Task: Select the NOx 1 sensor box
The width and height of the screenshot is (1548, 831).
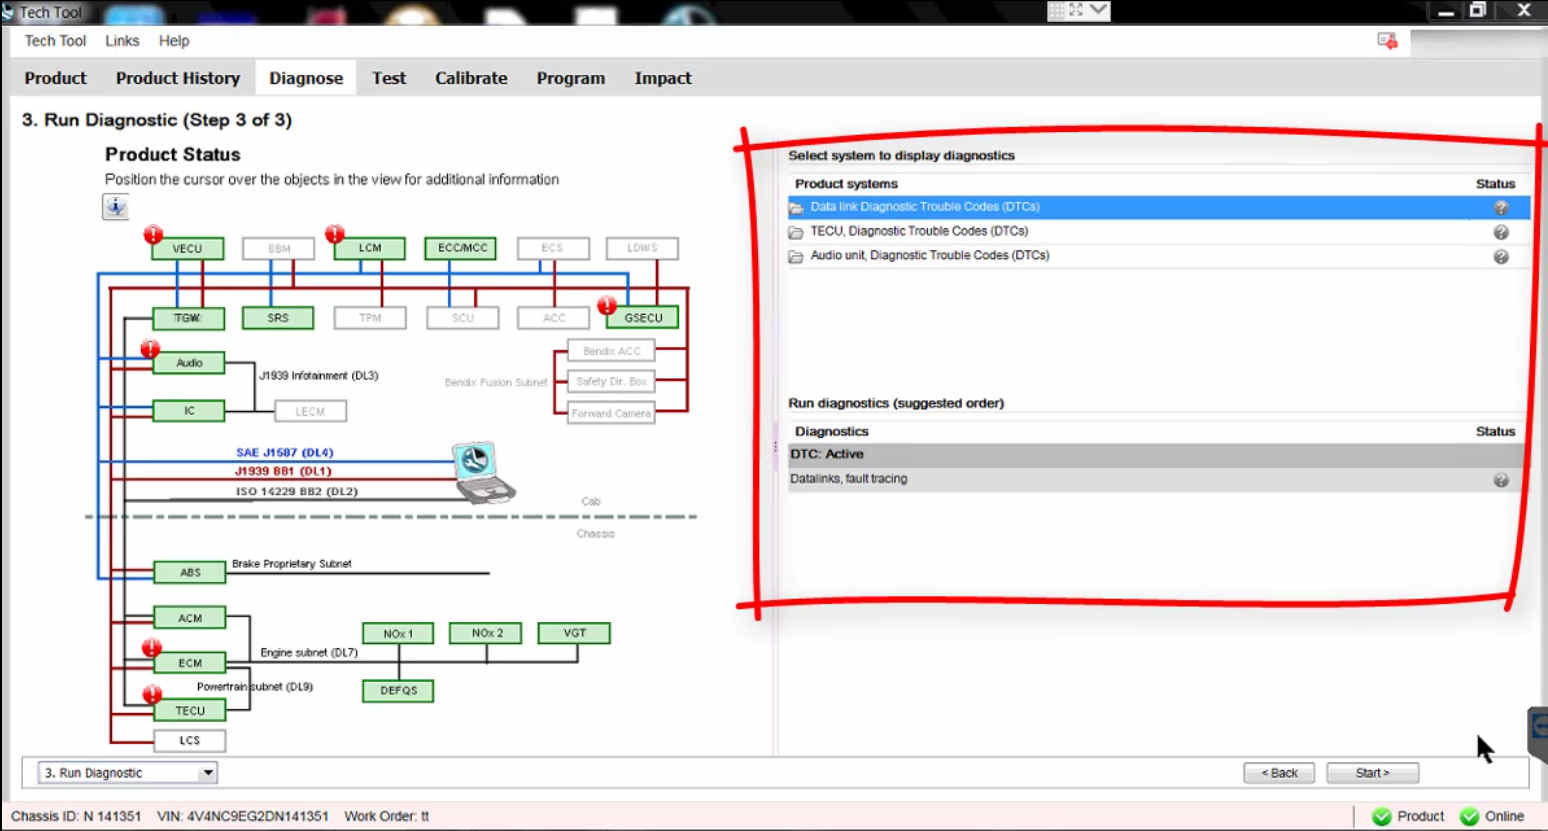Action: click(398, 634)
